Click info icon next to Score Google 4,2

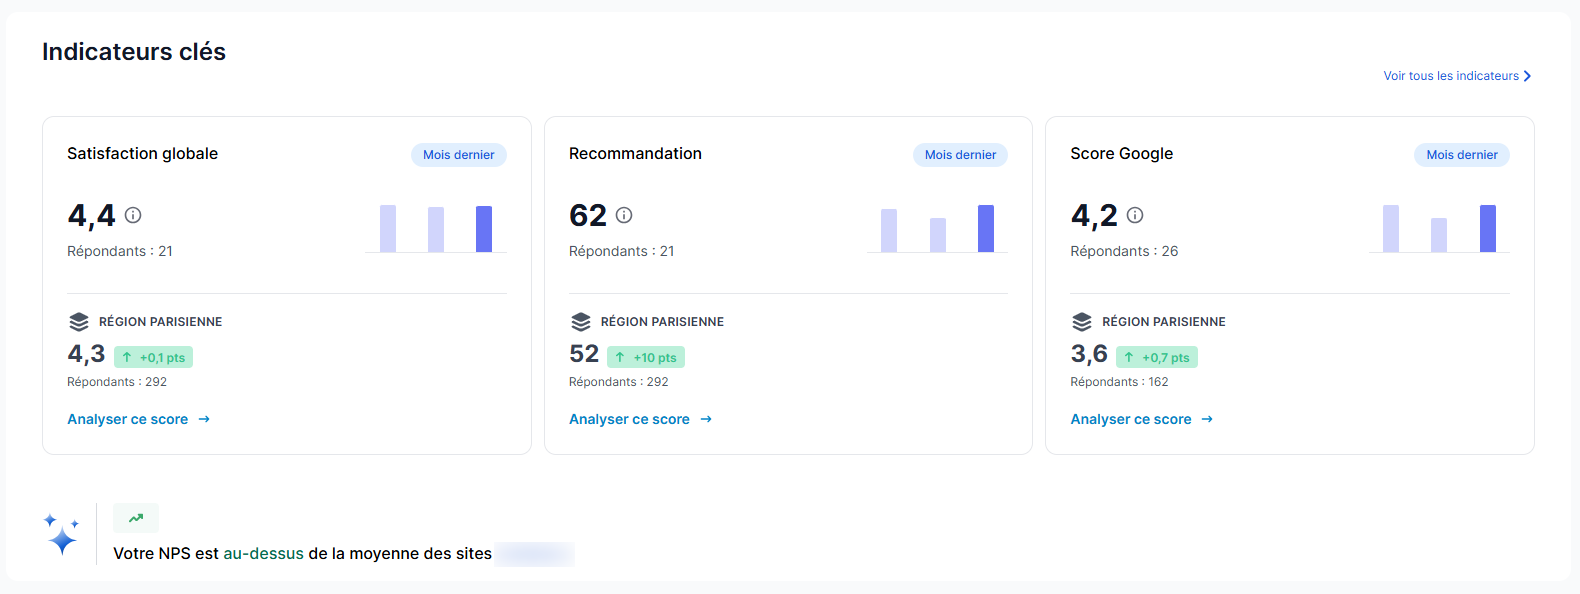pos(1135,215)
